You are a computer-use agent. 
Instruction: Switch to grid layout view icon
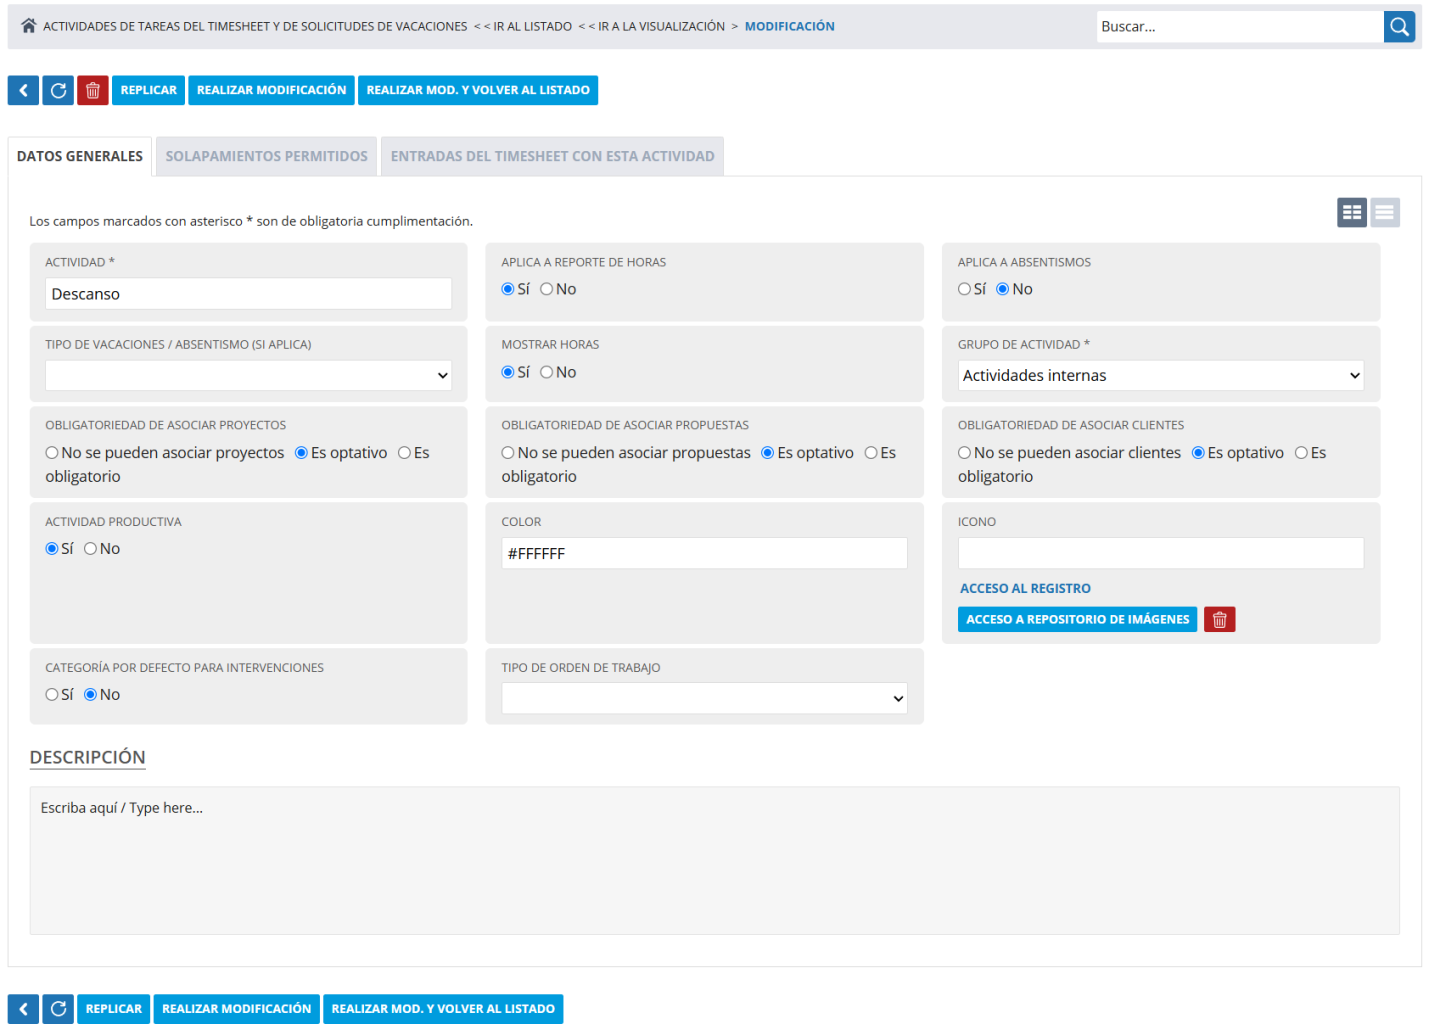[1351, 212]
